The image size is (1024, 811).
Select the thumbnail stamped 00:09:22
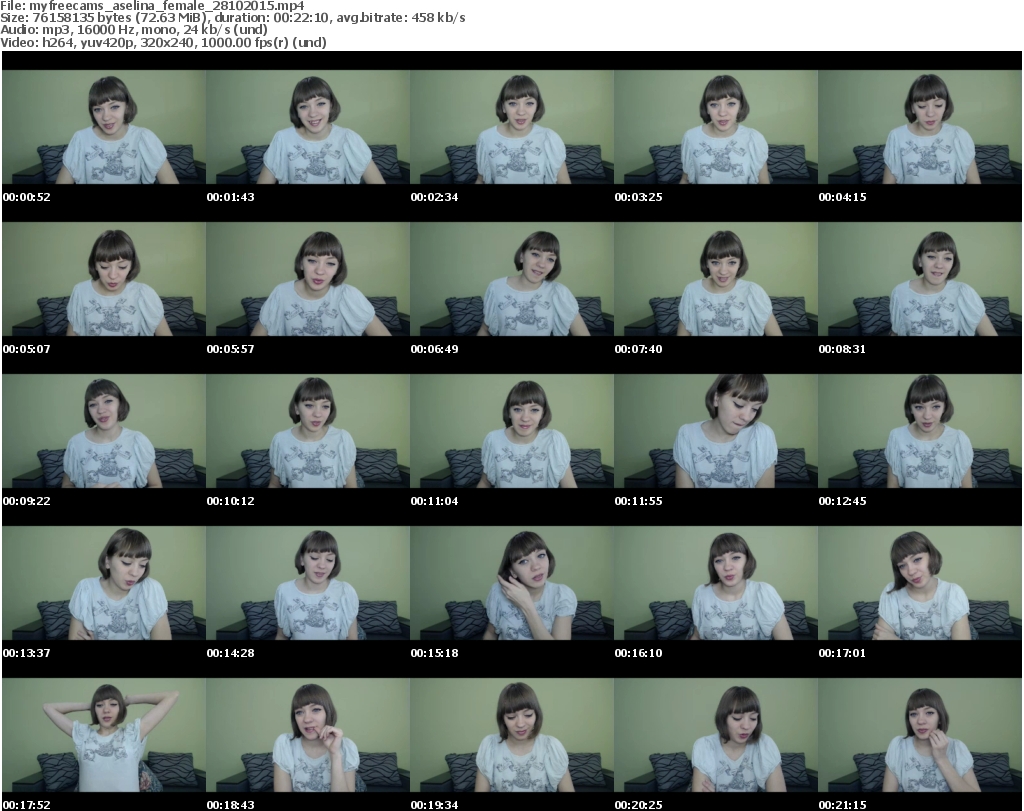point(104,432)
